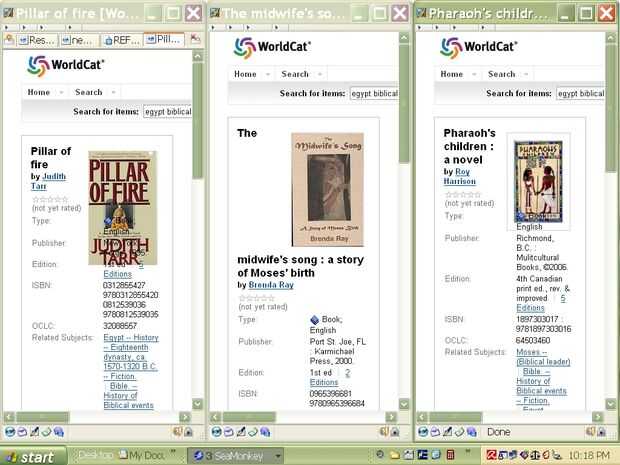Open ChatZilla icon in Pharaoh's children status bar
620x465 pixels.
472,432
